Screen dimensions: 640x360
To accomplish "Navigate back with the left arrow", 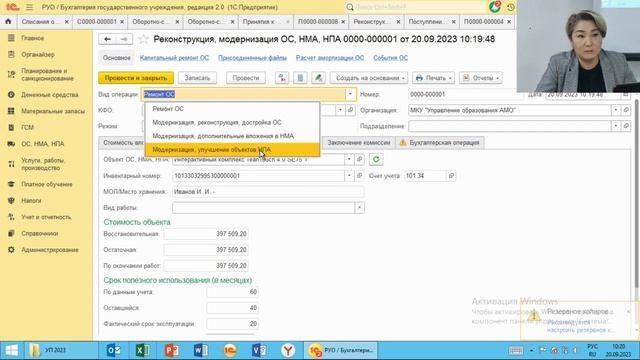I will tap(107, 39).
